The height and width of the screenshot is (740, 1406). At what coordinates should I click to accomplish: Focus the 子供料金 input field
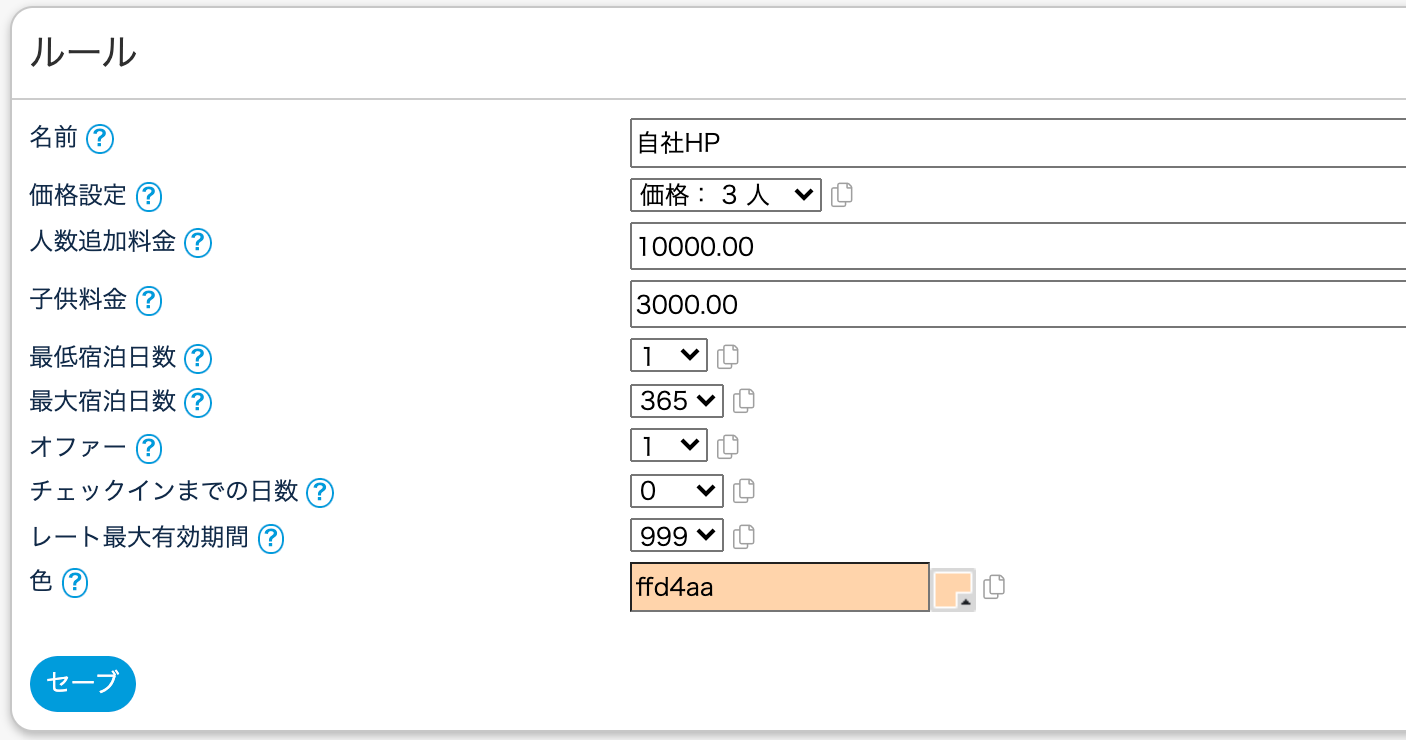coord(1017,304)
